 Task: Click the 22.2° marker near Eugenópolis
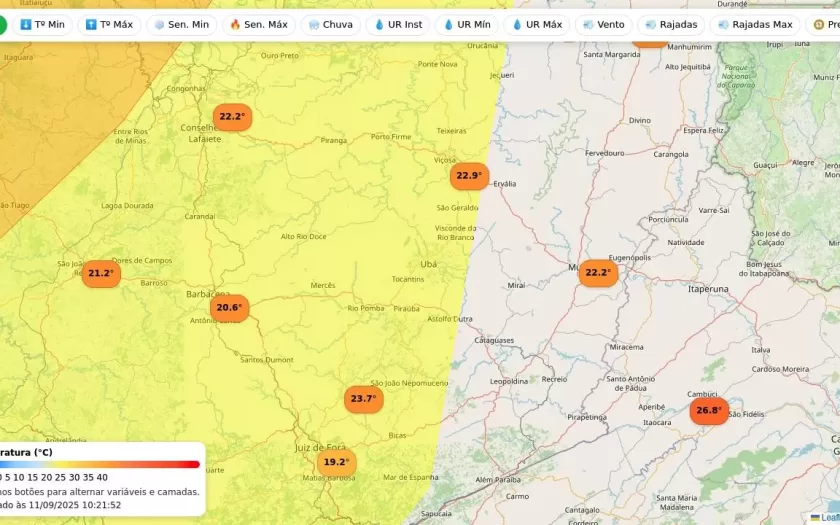point(597,273)
